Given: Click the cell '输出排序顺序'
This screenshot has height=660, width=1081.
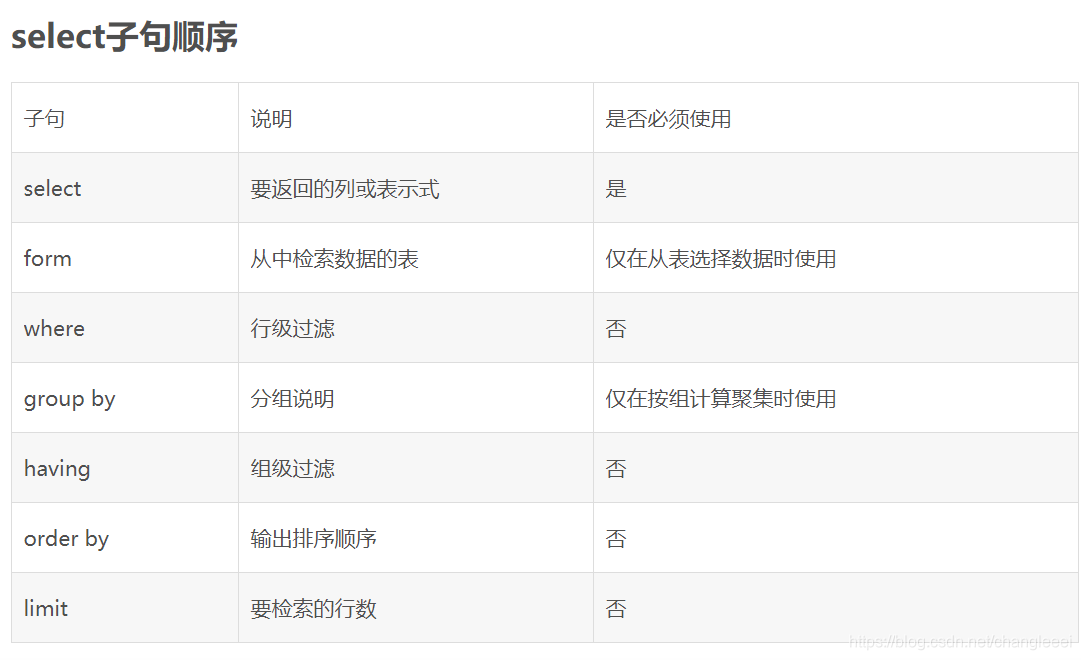Looking at the screenshot, I should tap(416, 538).
